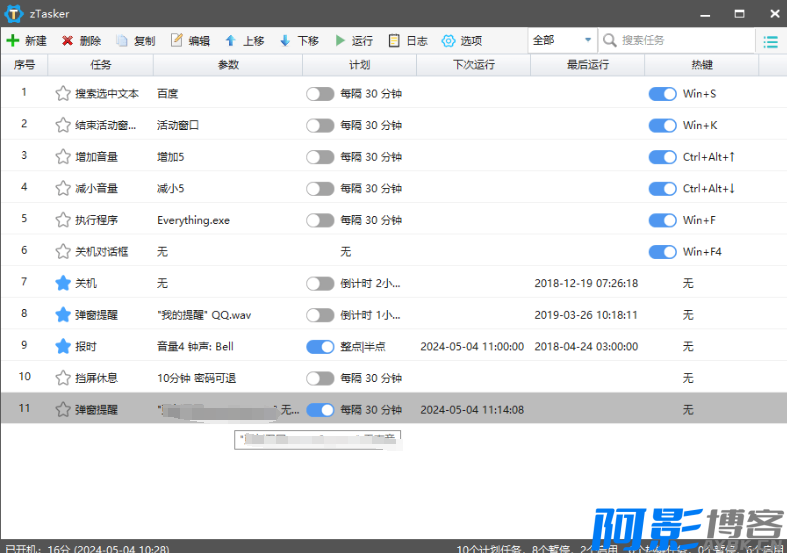The height and width of the screenshot is (553, 787).
Task: Turn off the Win+K hotkey toggle
Action: [662, 125]
